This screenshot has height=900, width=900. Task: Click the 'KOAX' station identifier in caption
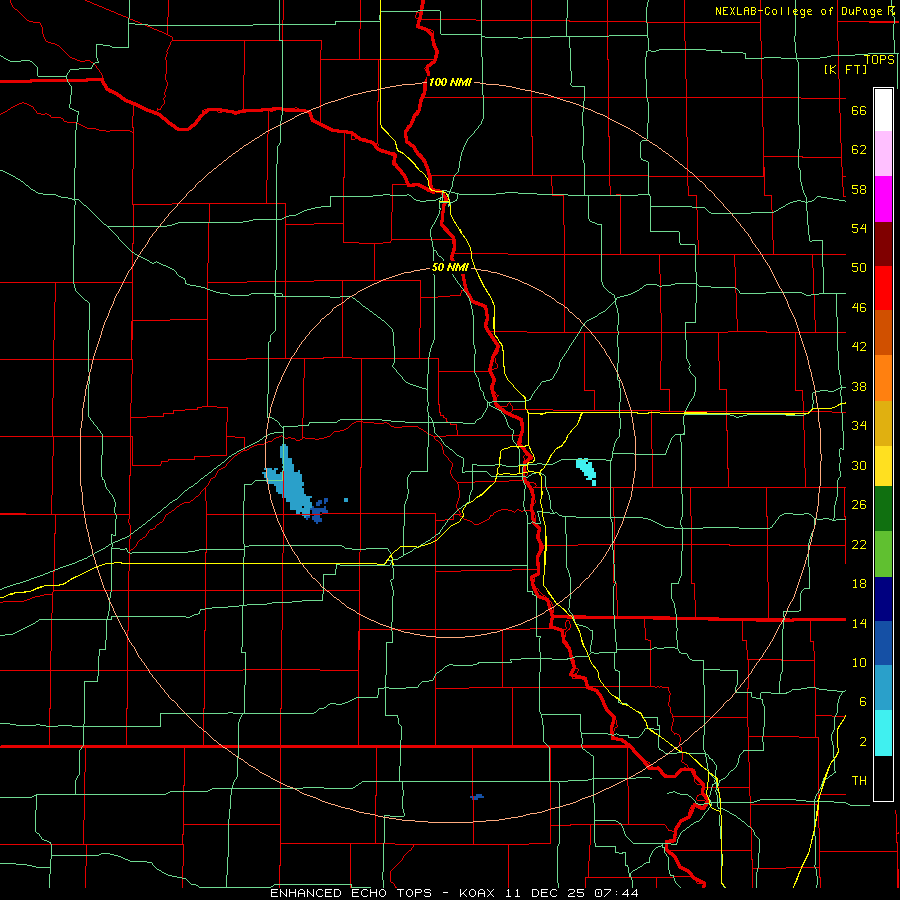(x=479, y=893)
